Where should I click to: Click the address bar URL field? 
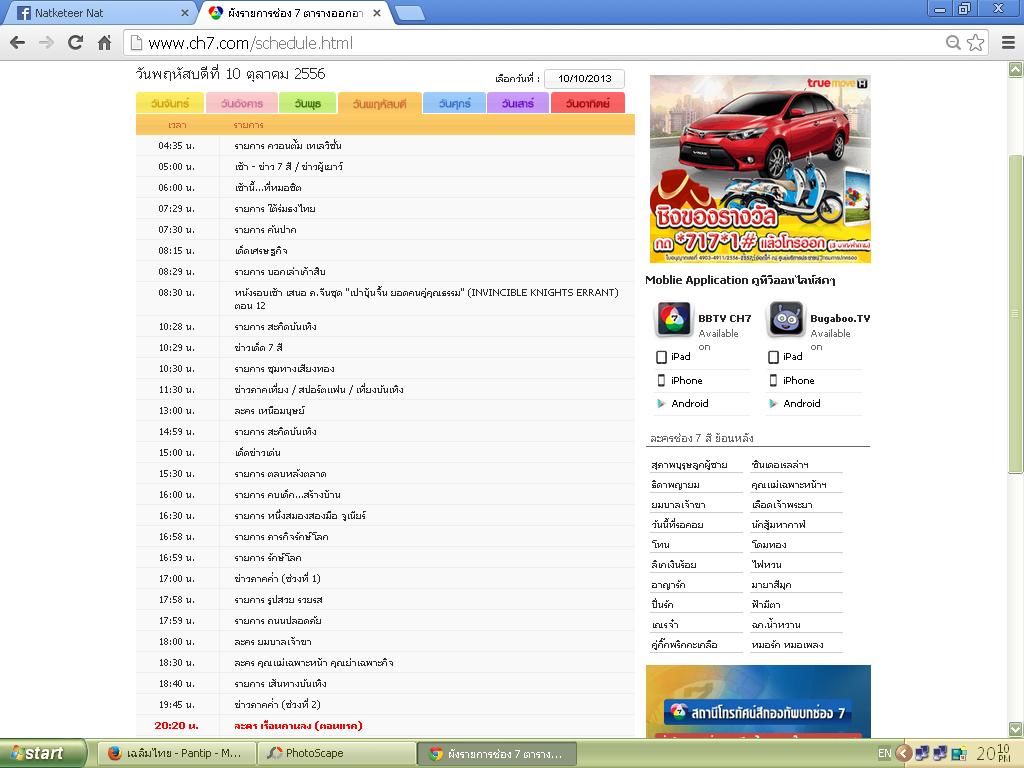click(532, 43)
